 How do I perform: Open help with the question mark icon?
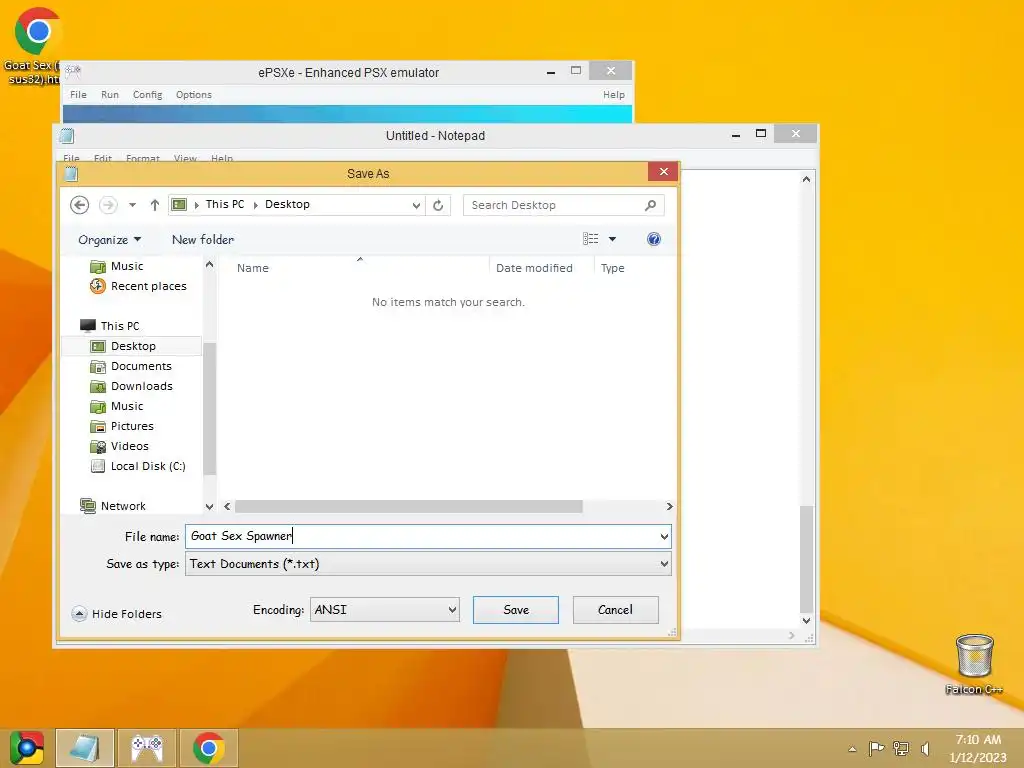[654, 239]
